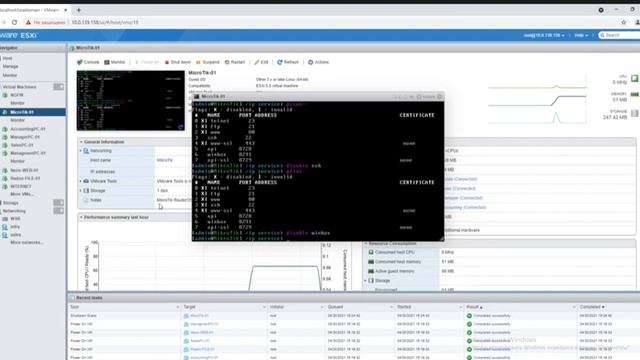
Task: Click the CPU usage icon
Action: coord(635,78)
